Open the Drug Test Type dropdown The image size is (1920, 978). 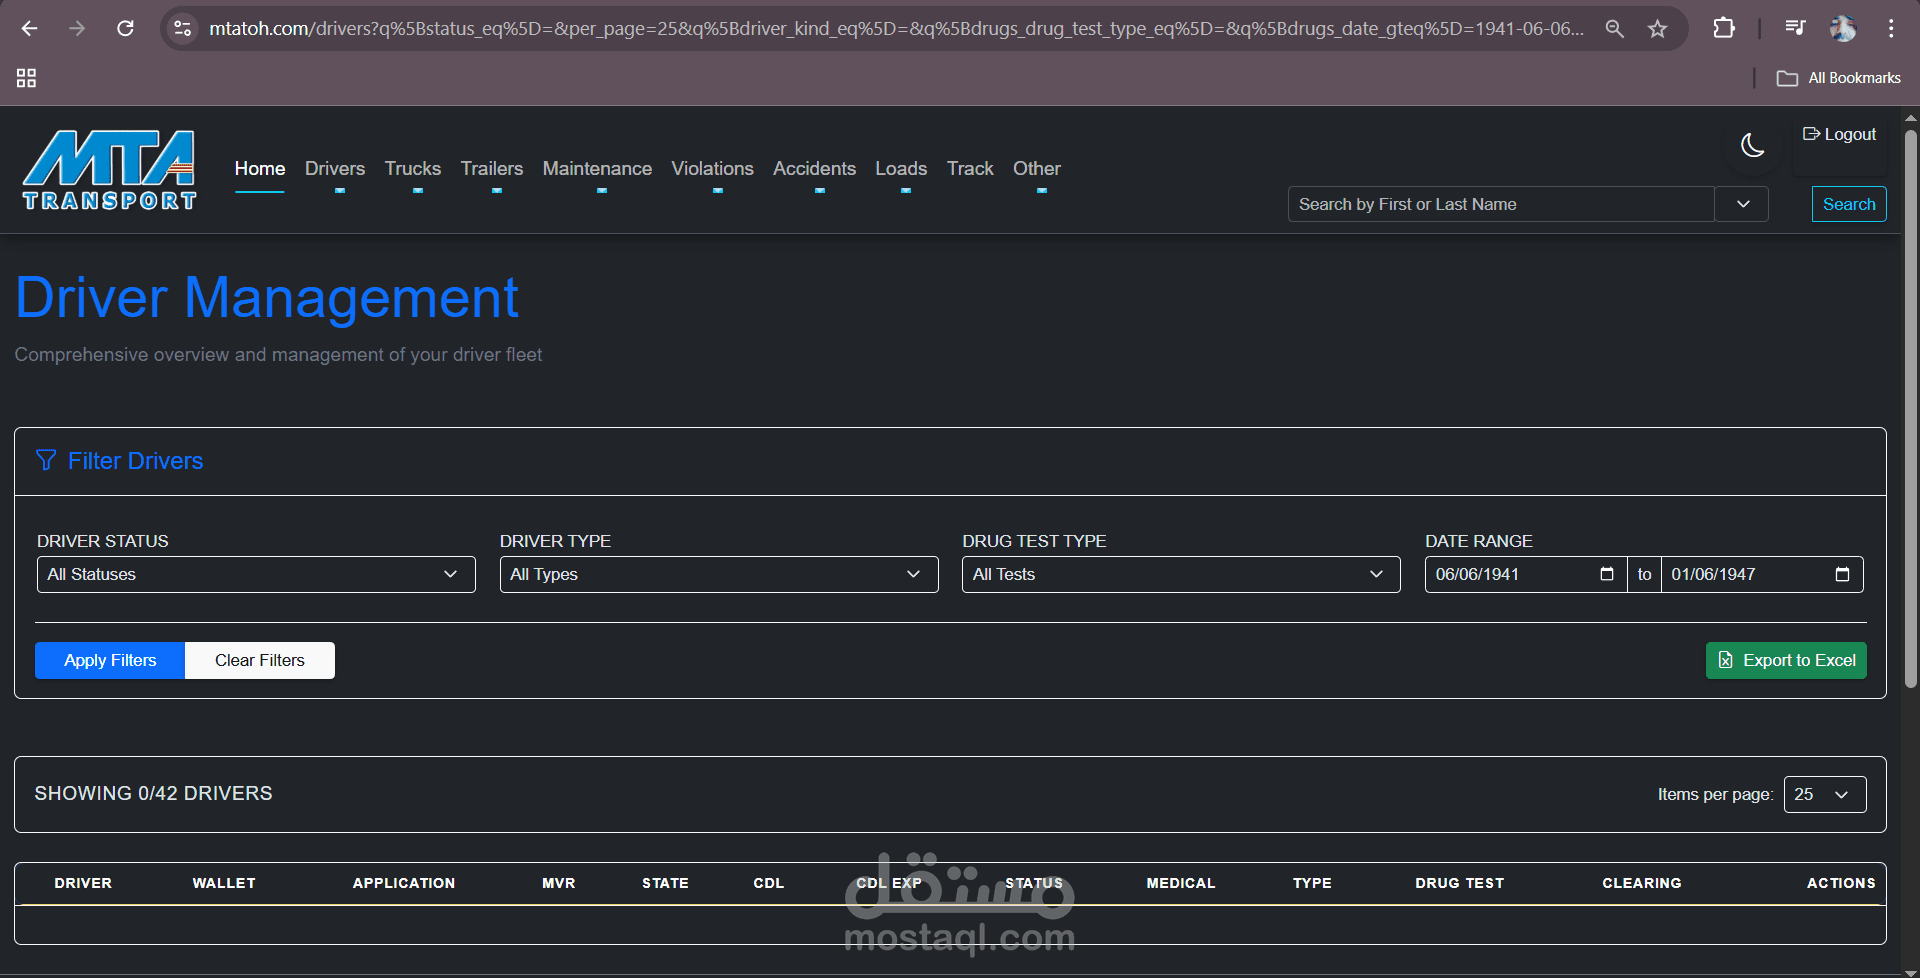tap(1181, 574)
